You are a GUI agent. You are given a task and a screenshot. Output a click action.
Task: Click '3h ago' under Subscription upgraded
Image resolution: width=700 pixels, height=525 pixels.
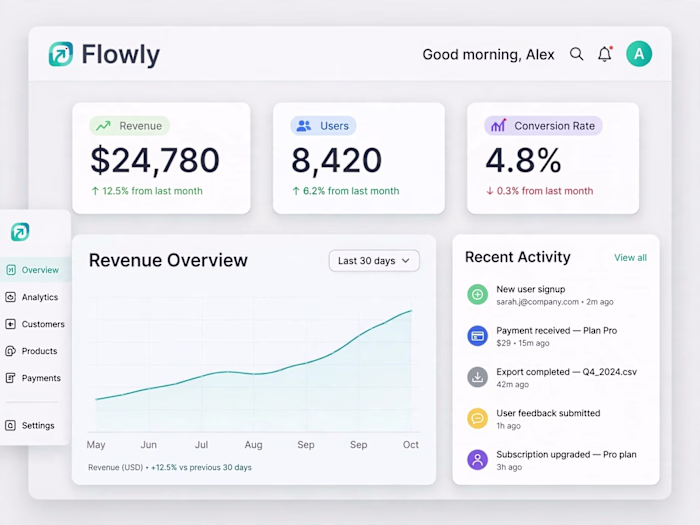tap(509, 467)
